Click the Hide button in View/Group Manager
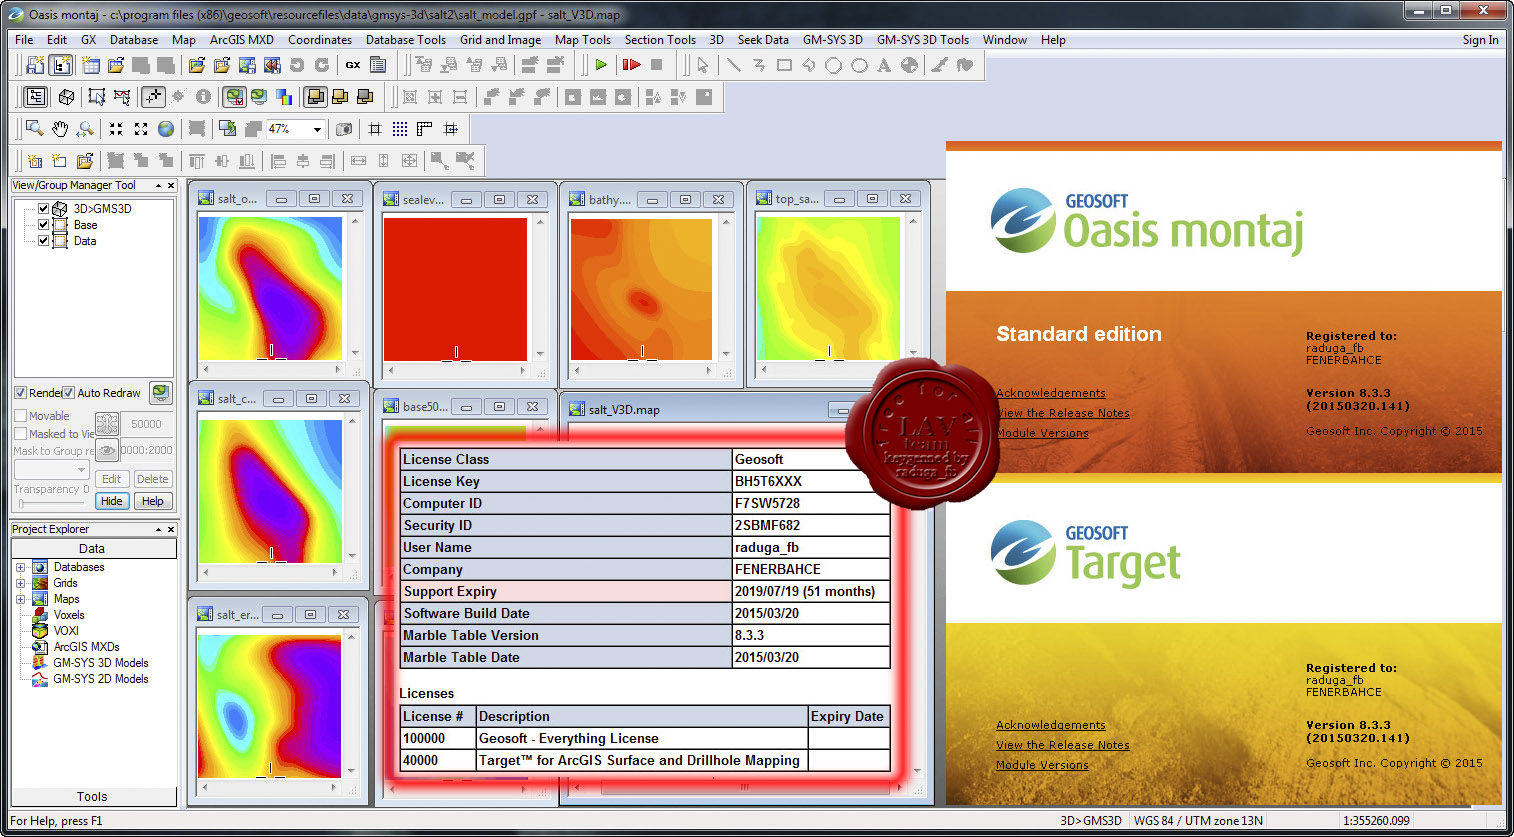Image resolution: width=1514 pixels, height=837 pixels. tap(112, 501)
